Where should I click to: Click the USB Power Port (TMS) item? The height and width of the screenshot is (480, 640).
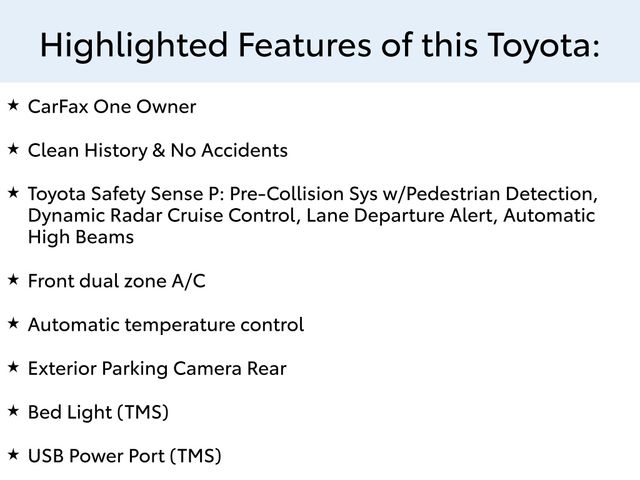click(x=124, y=456)
